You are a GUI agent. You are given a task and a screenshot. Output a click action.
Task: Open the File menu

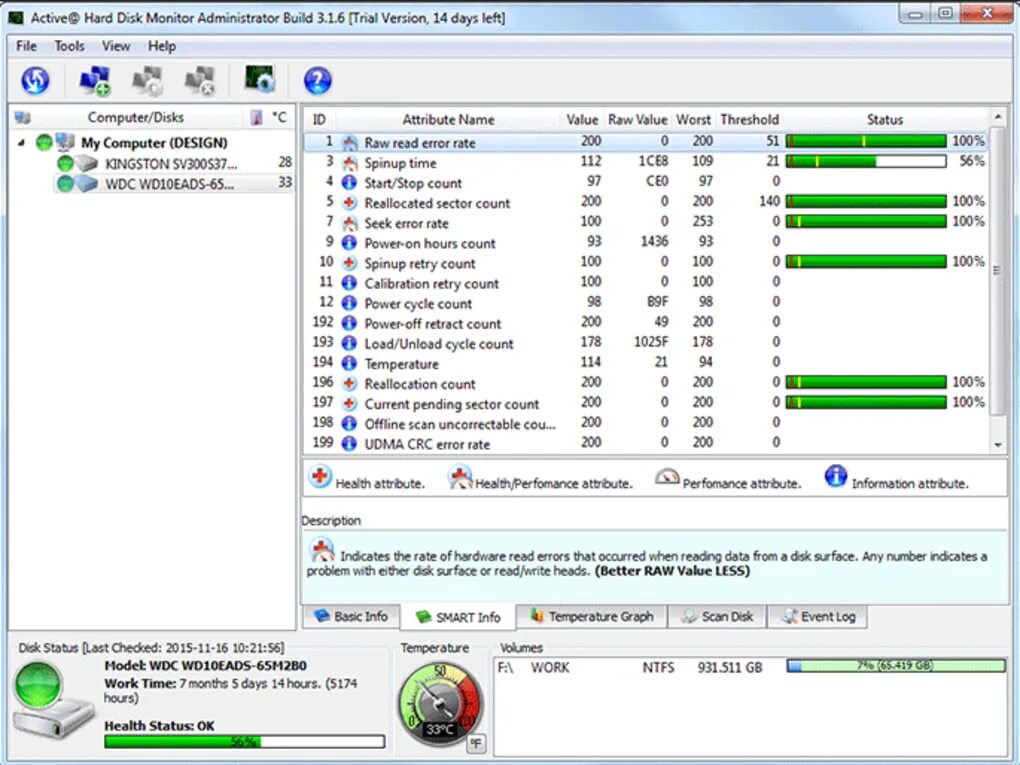click(x=26, y=46)
